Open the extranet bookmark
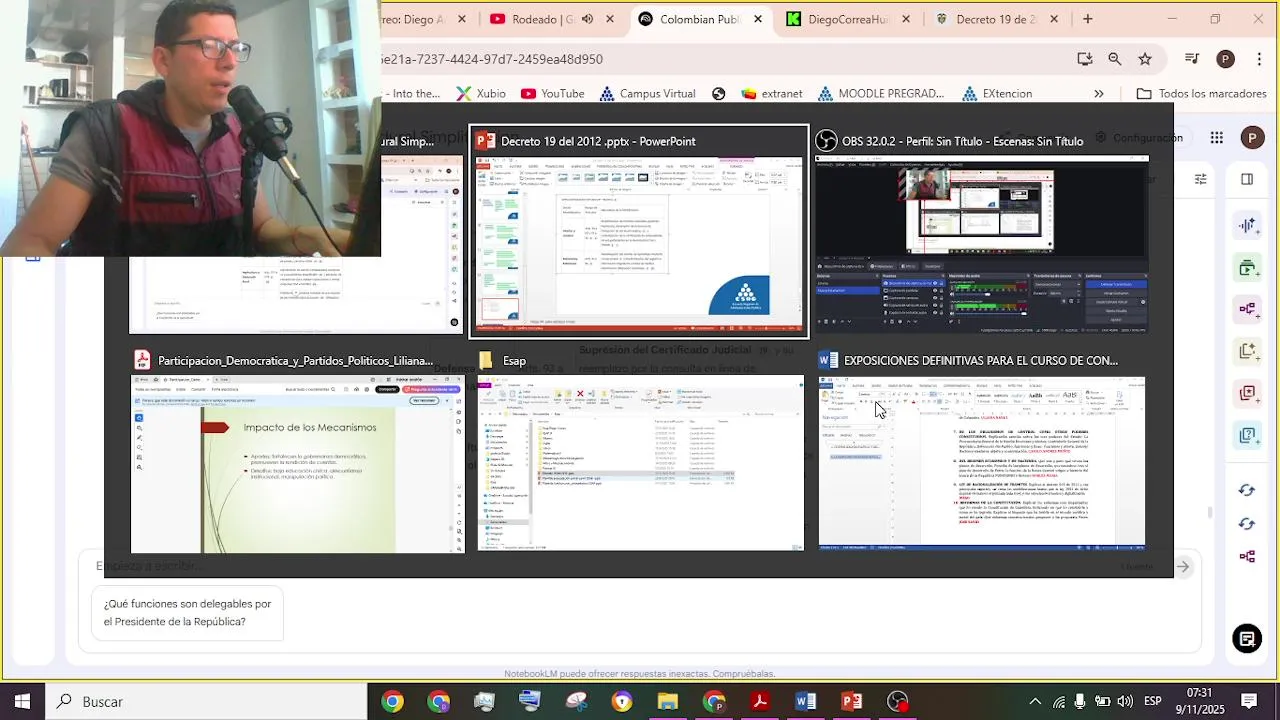Image resolution: width=1280 pixels, height=720 pixels. [771, 93]
